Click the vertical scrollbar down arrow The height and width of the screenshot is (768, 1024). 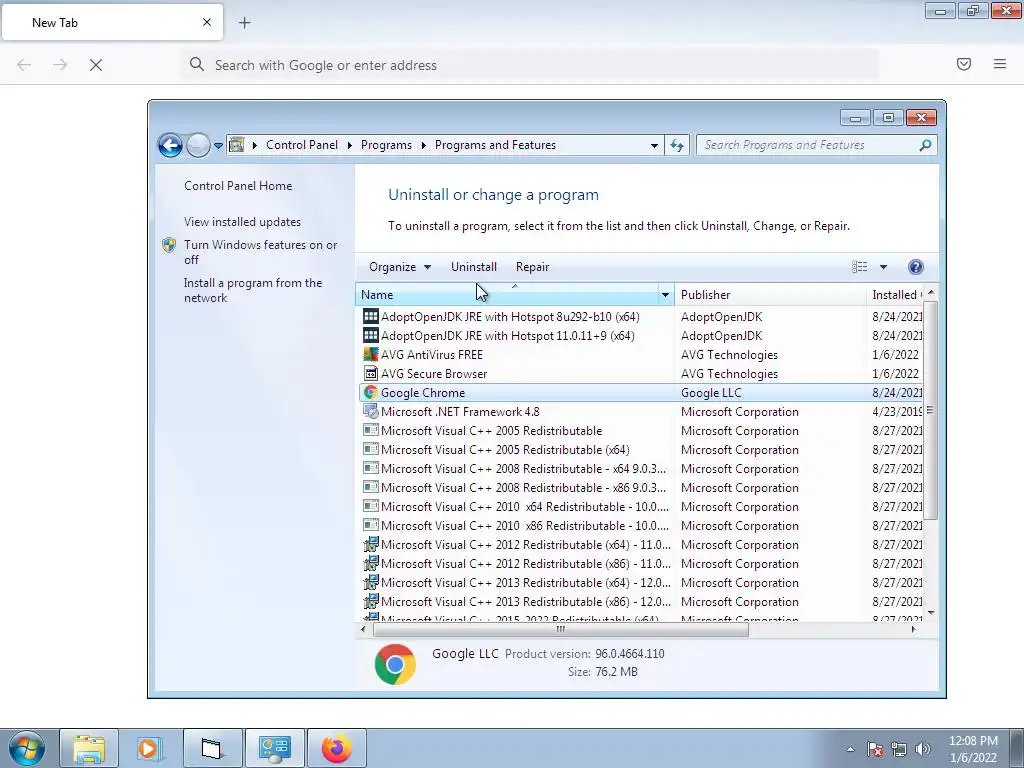pos(931,613)
